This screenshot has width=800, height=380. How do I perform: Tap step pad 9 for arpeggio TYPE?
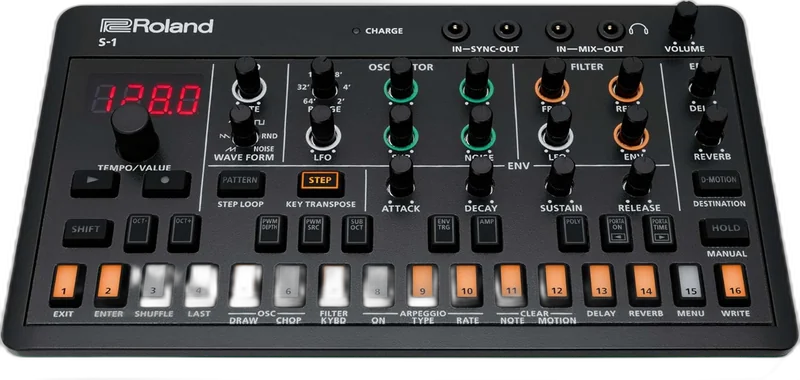point(422,285)
